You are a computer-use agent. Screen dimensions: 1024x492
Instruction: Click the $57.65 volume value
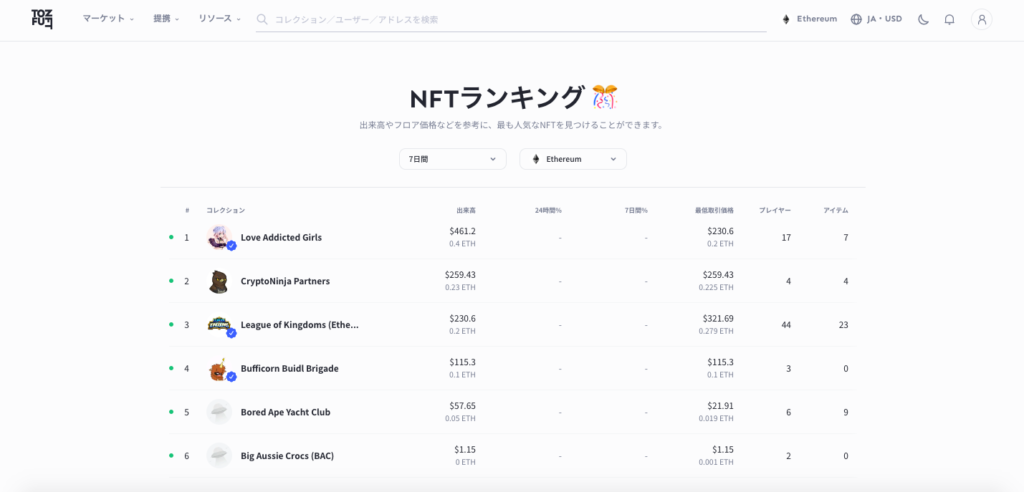[x=462, y=406]
